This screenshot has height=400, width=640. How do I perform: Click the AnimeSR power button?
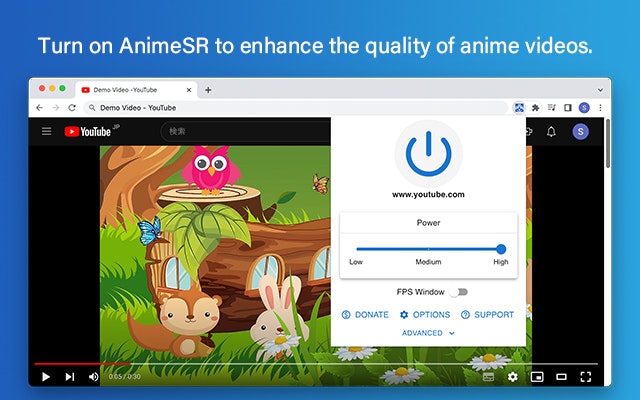[428, 154]
